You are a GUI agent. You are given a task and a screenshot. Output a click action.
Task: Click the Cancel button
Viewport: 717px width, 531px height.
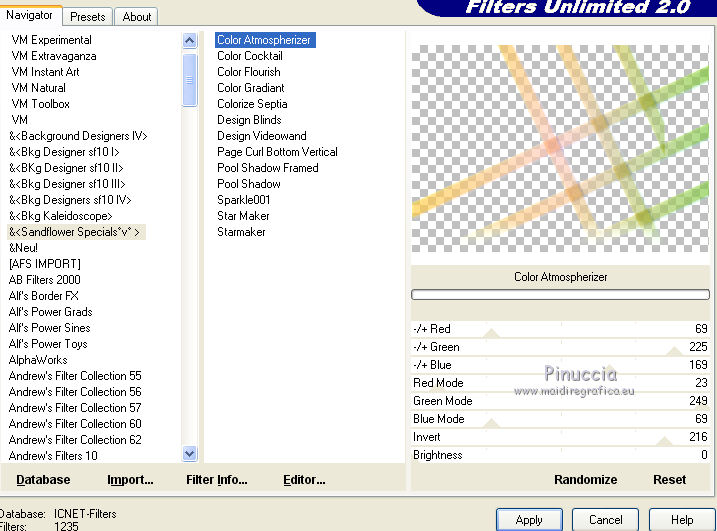coord(605,520)
